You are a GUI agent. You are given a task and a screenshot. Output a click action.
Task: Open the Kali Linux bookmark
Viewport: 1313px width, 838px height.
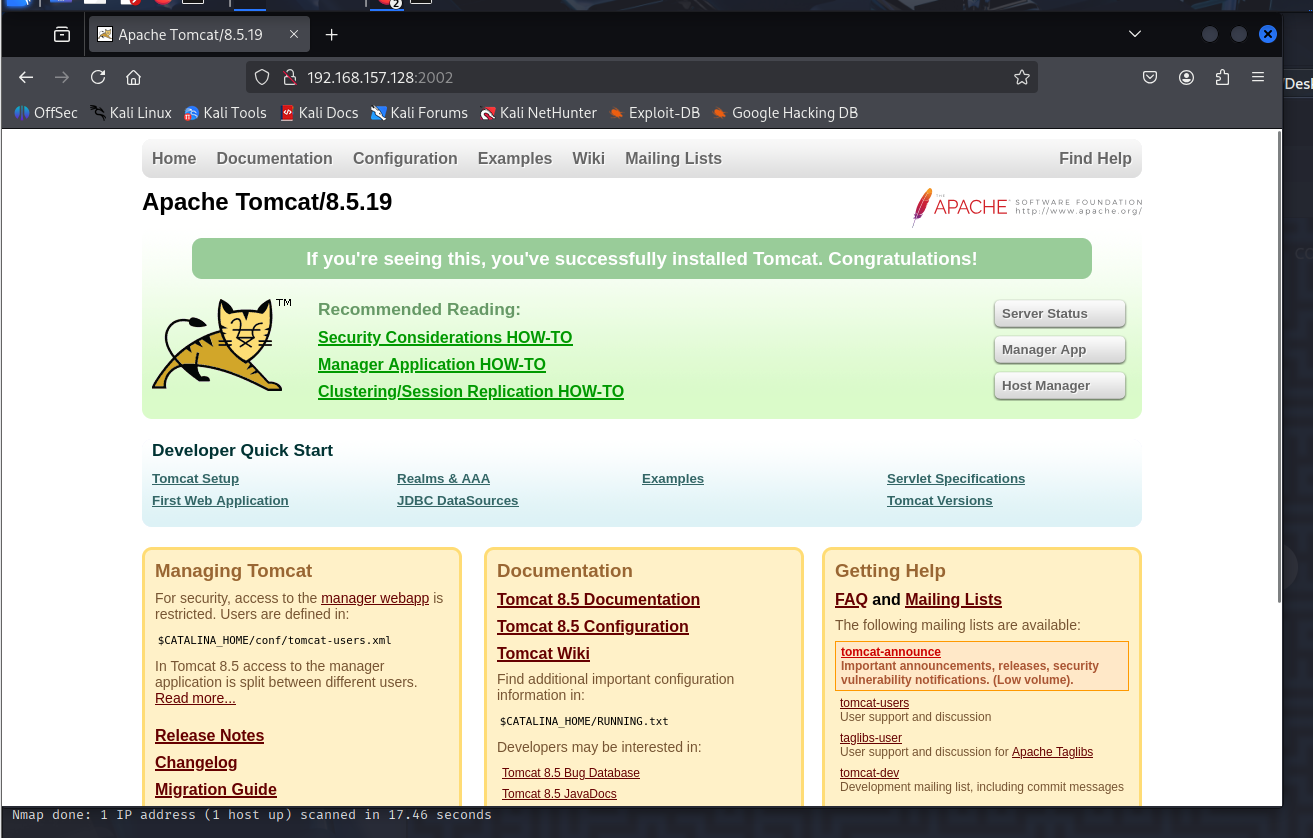coord(131,113)
